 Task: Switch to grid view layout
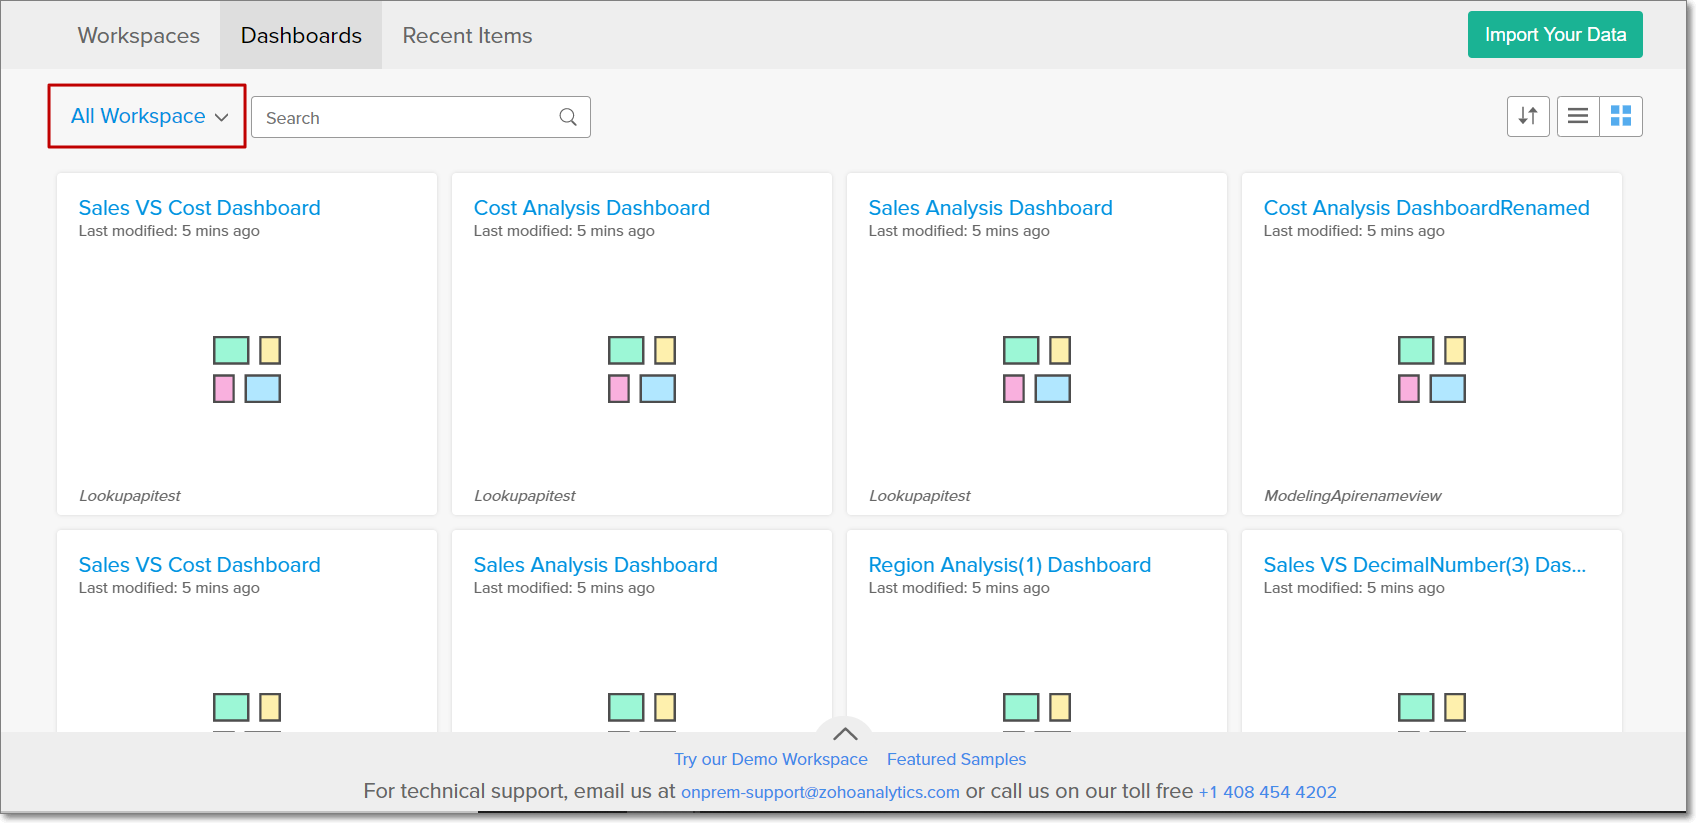[x=1621, y=116]
